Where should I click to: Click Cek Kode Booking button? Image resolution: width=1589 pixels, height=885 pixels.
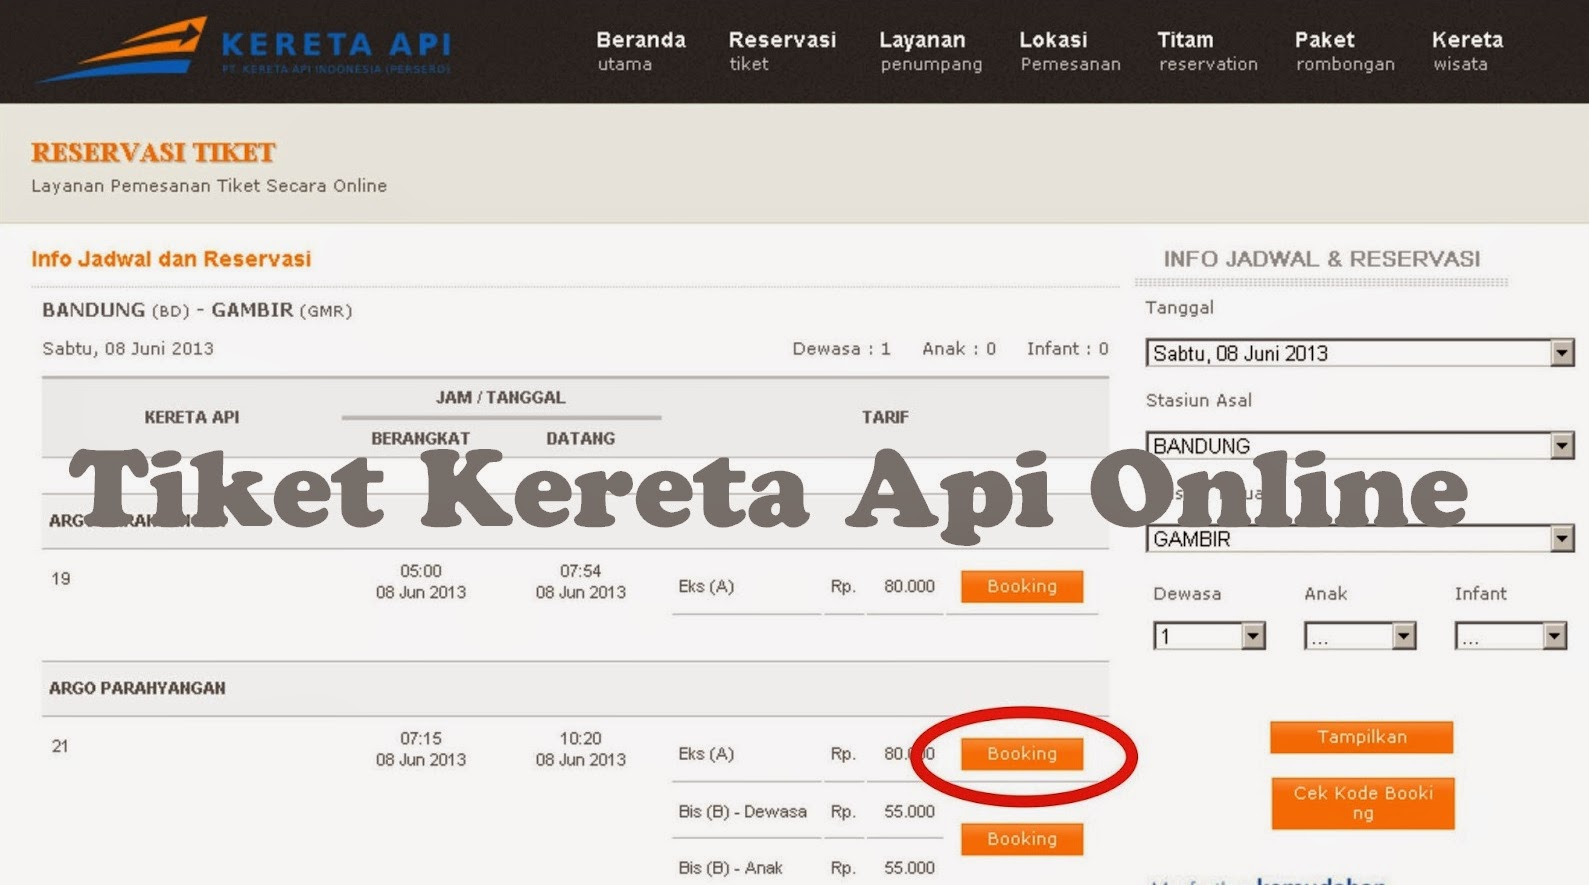click(1363, 803)
